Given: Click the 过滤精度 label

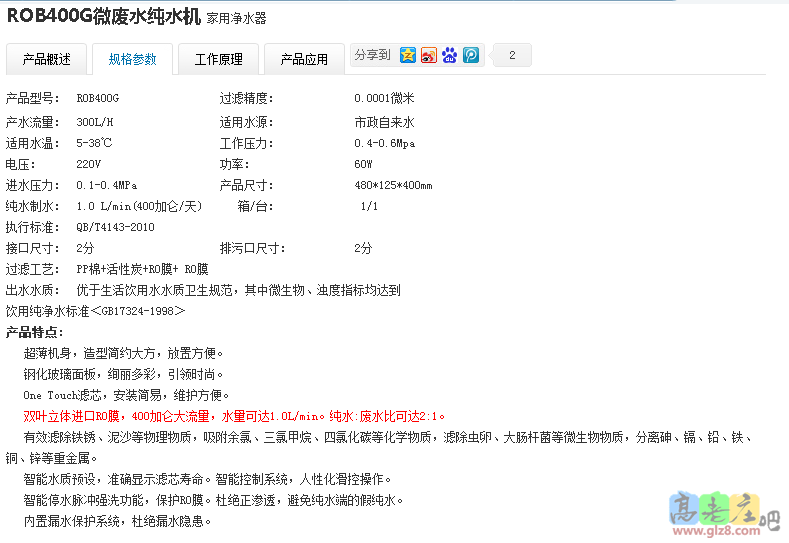Looking at the screenshot, I should click(x=247, y=98).
